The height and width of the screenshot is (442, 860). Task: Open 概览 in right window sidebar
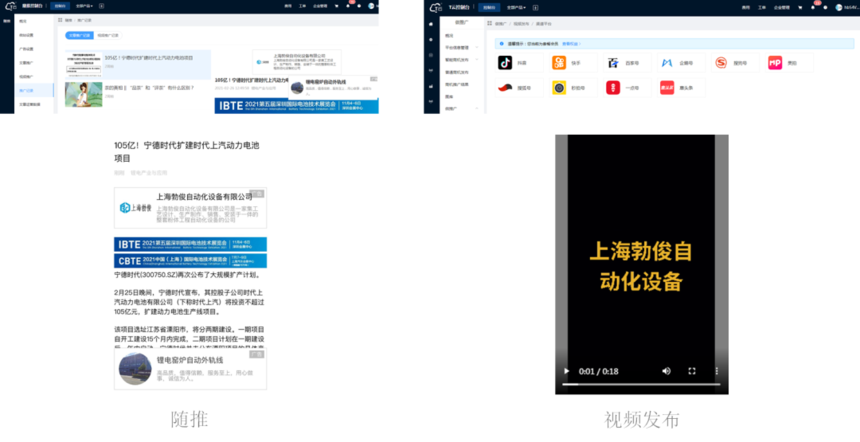pyautogui.click(x=450, y=36)
